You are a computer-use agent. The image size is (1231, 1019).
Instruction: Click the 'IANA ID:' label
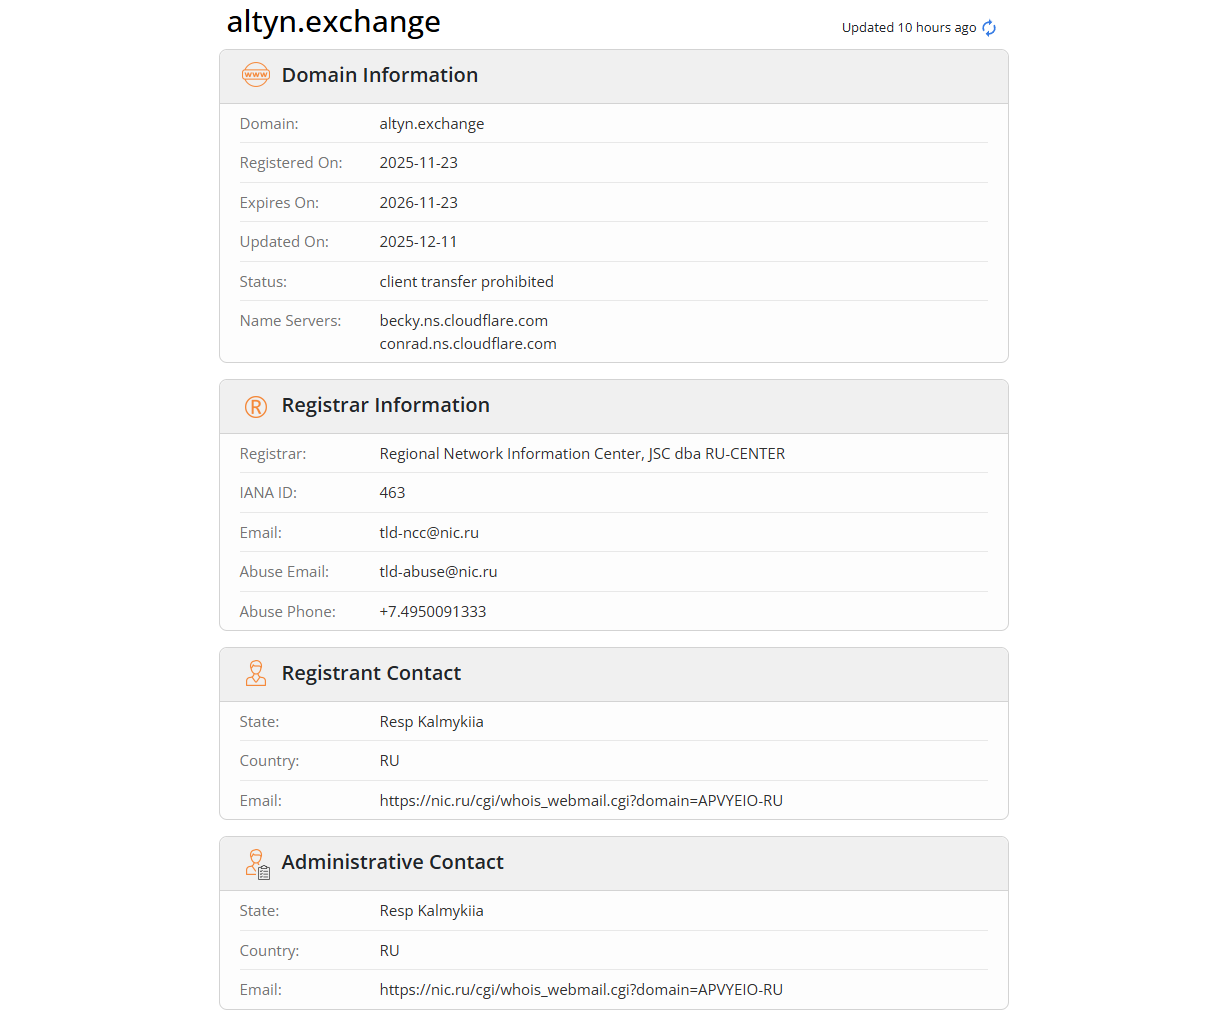(x=268, y=493)
